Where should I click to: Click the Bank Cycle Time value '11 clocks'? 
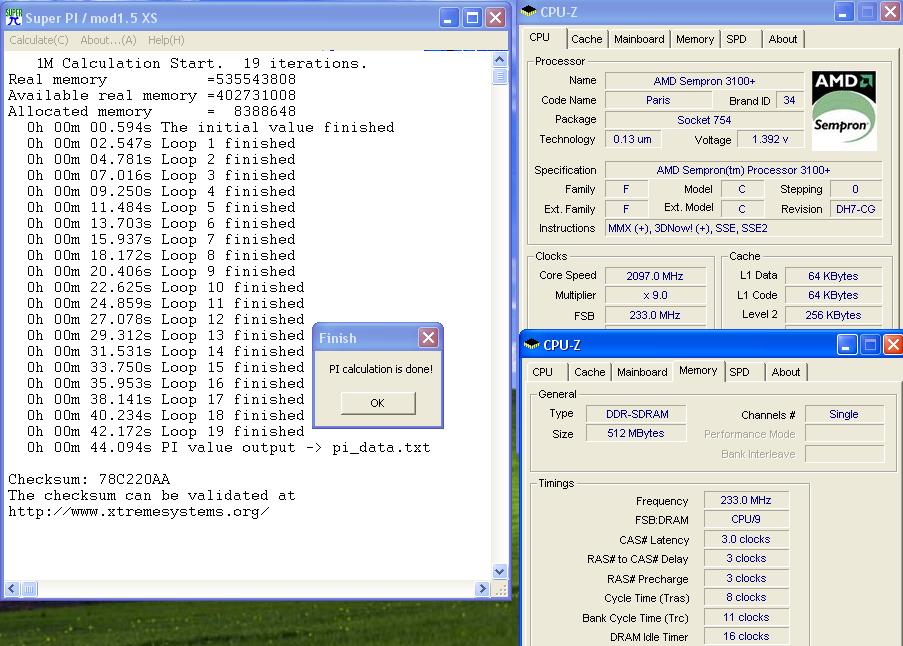746,617
